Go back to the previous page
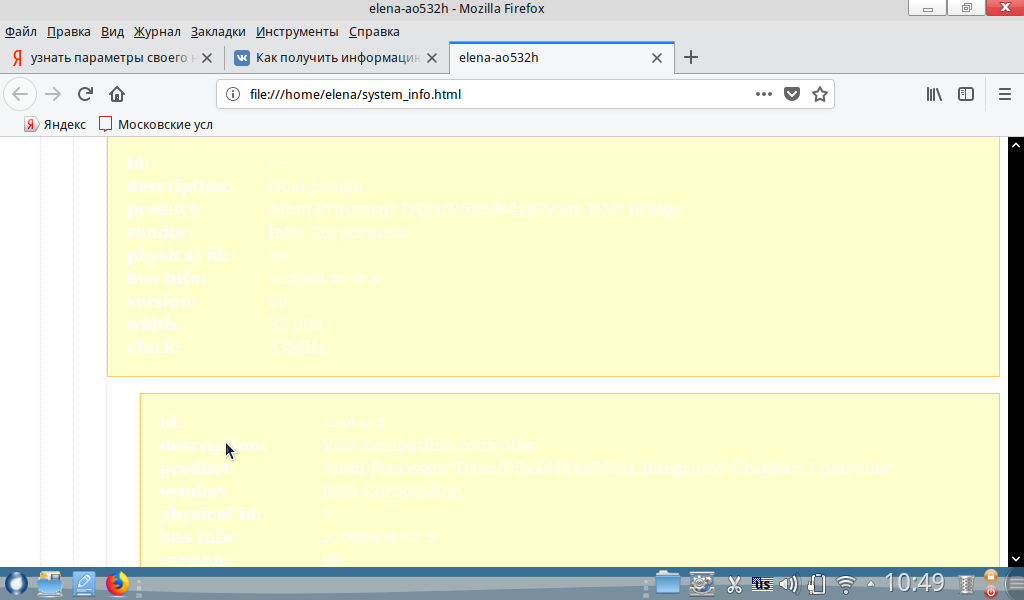The height and width of the screenshot is (600, 1024). pos(20,94)
